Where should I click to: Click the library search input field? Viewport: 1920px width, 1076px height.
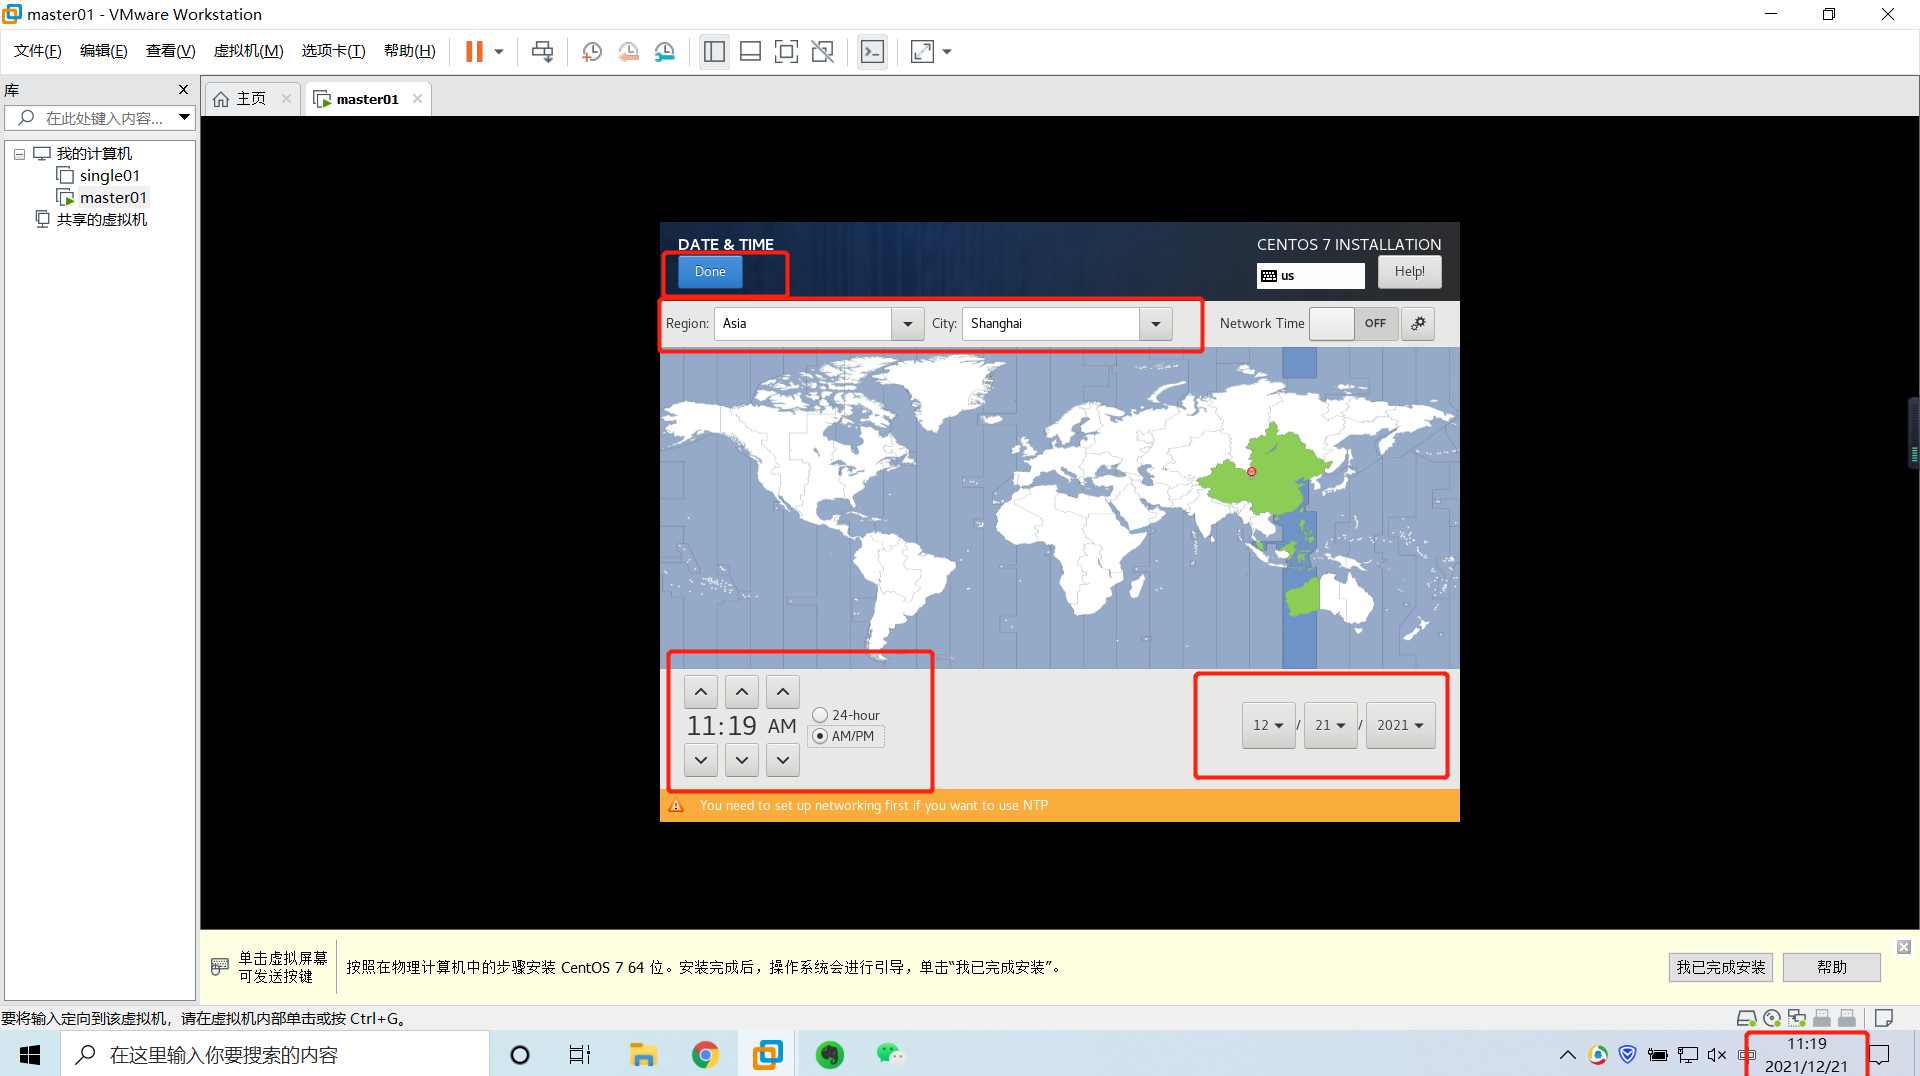[x=100, y=118]
